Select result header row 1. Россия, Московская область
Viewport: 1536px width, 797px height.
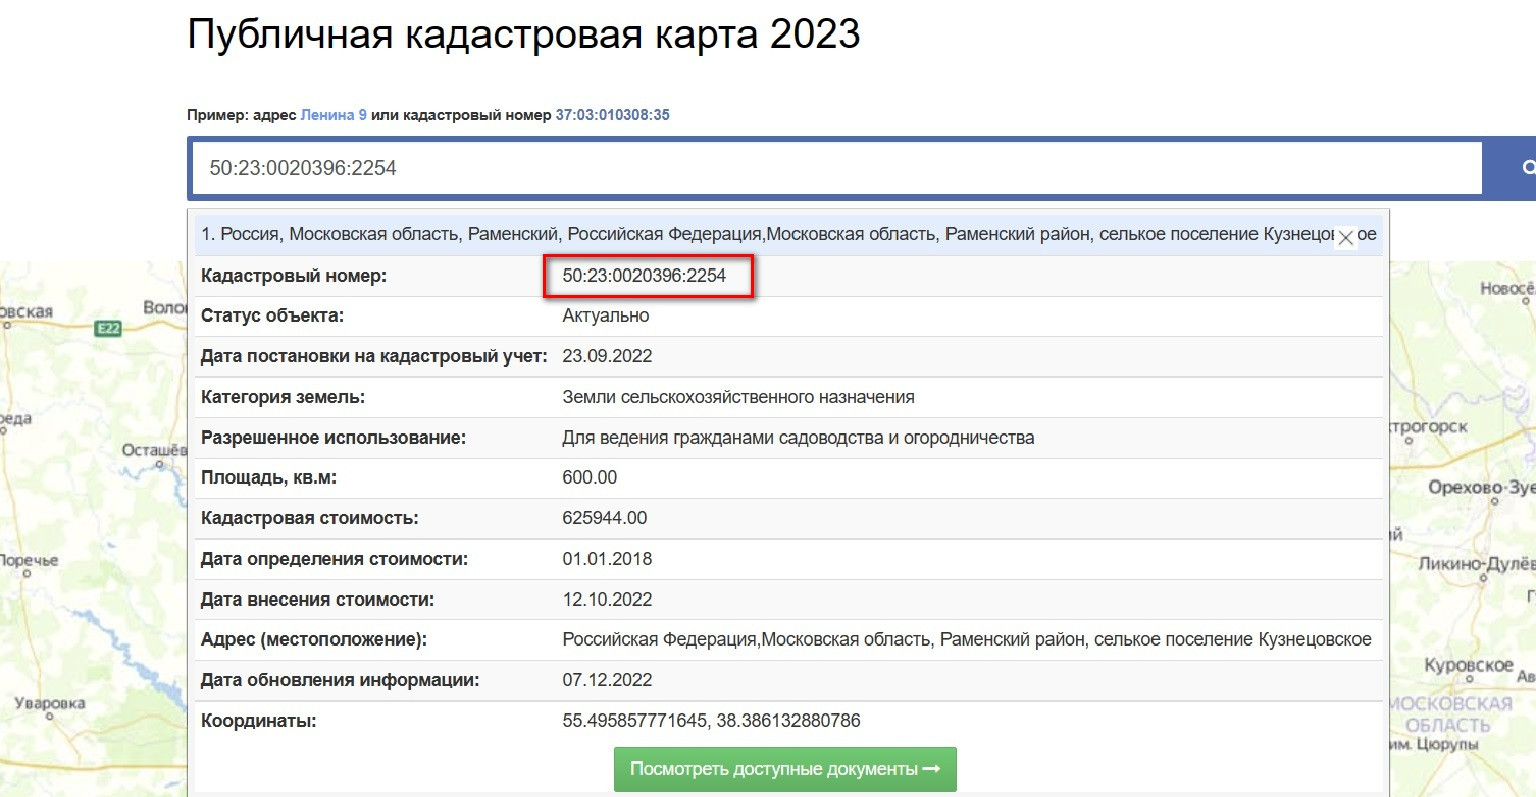pyautogui.click(x=788, y=234)
